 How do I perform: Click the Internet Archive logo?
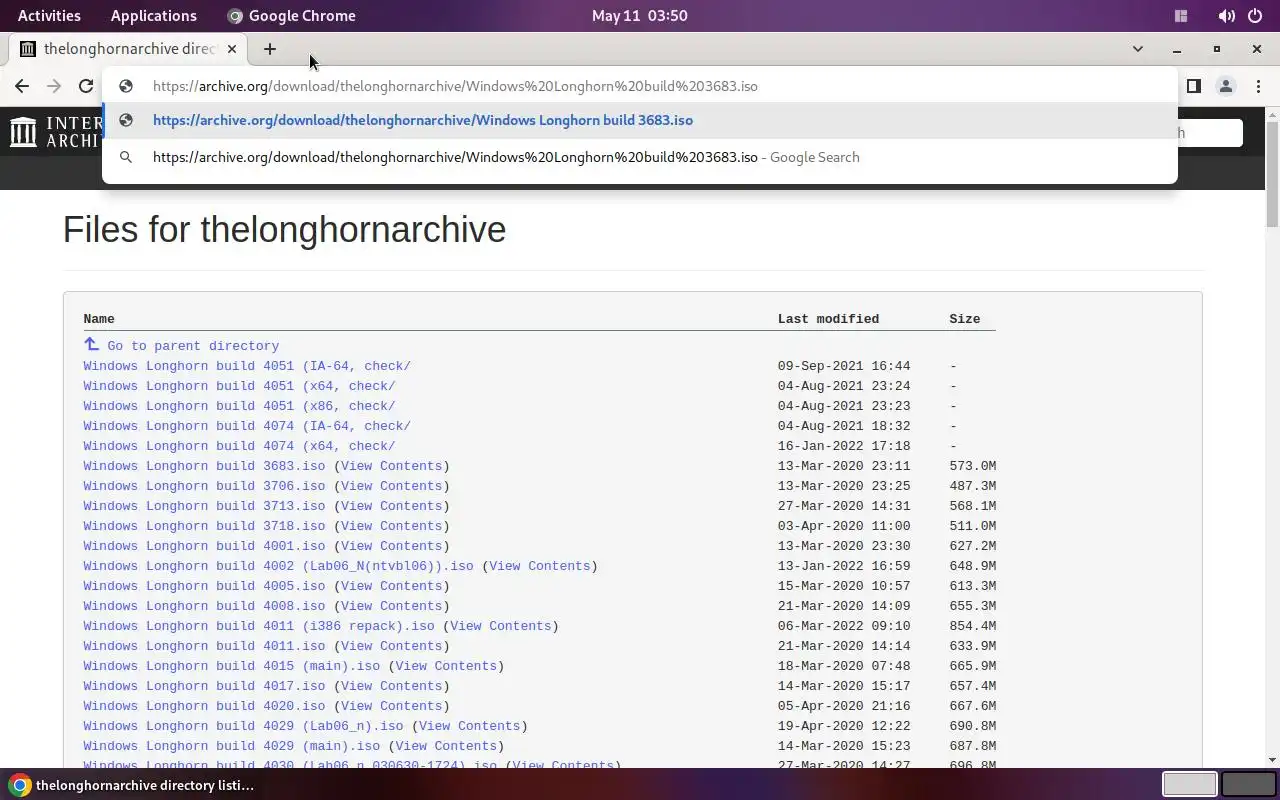pyautogui.click(x=56, y=132)
